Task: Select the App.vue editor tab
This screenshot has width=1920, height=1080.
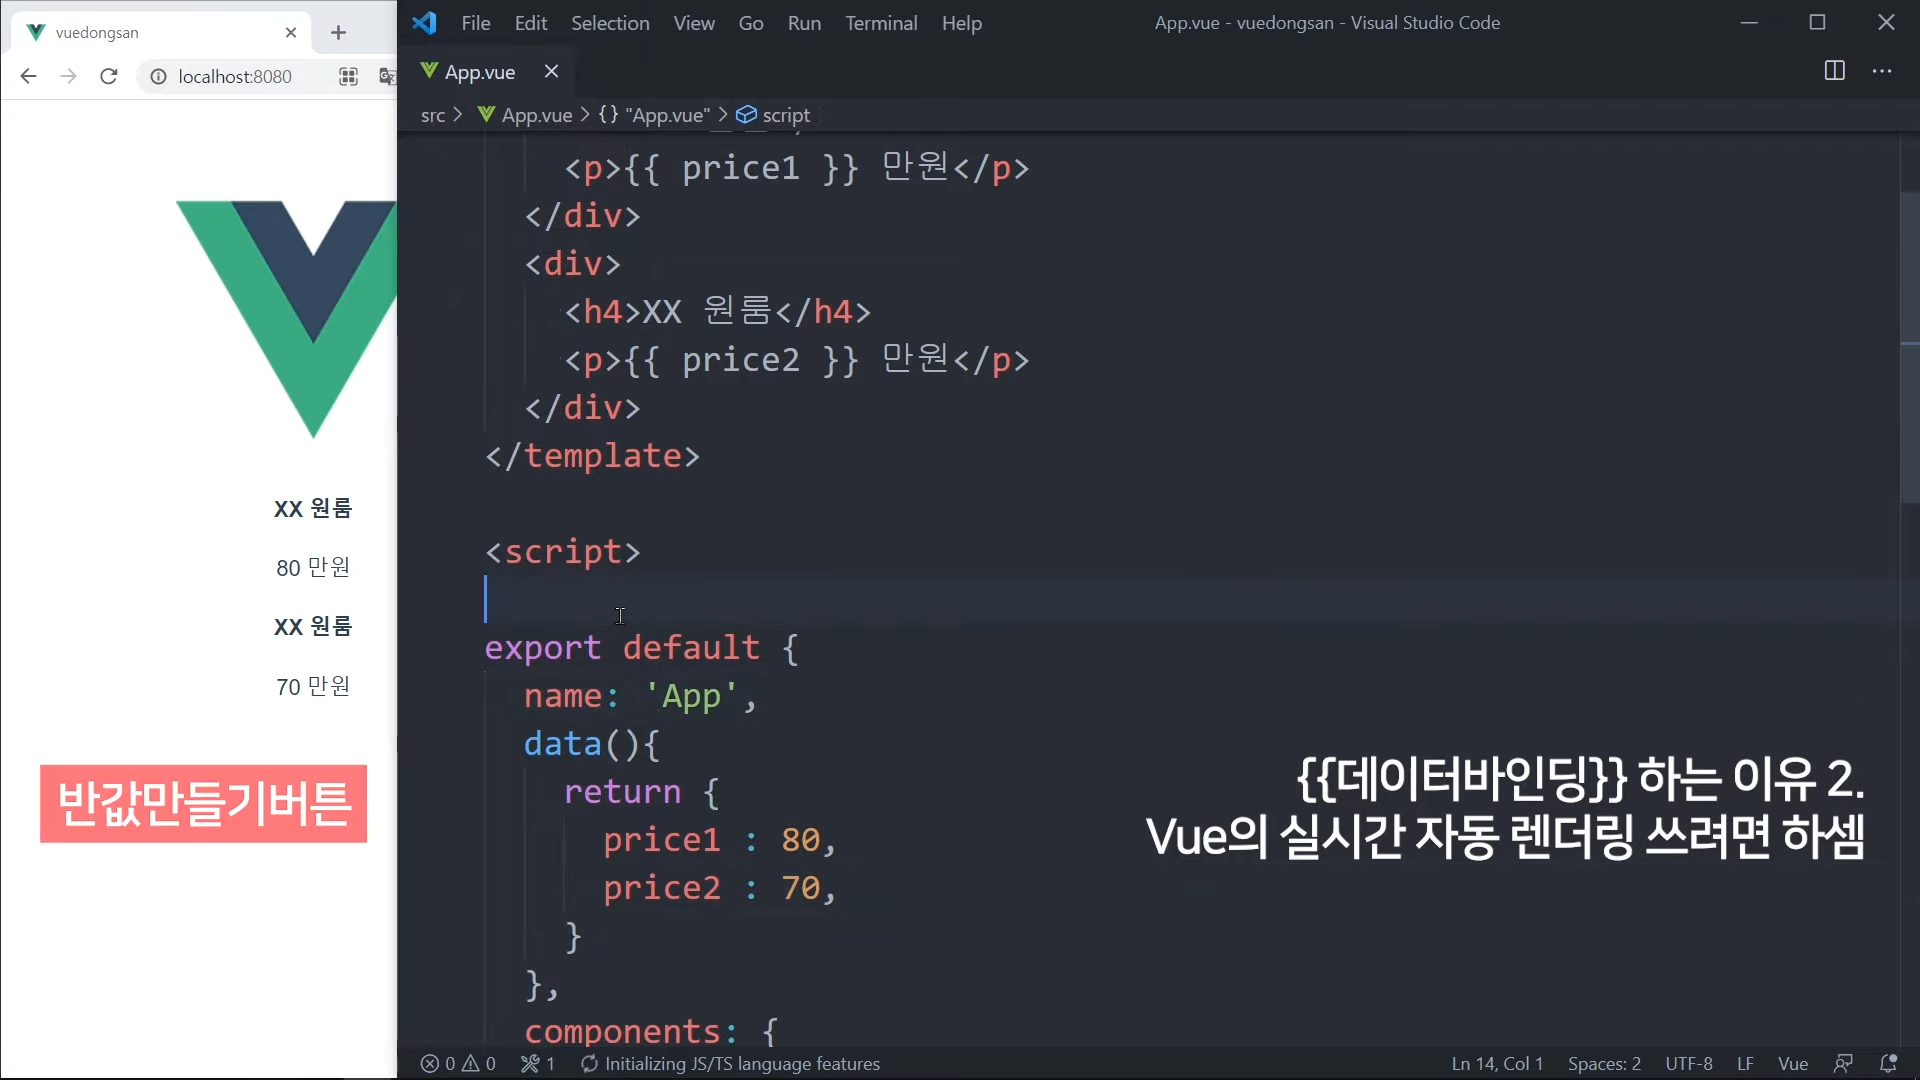Action: click(479, 72)
